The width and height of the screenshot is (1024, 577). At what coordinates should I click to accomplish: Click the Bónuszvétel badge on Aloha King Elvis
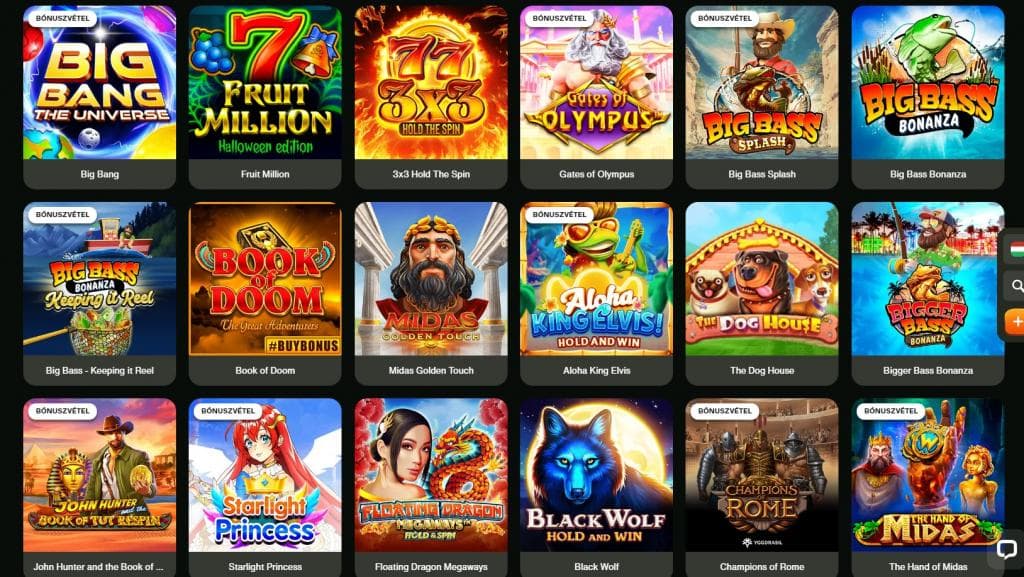[x=560, y=214]
